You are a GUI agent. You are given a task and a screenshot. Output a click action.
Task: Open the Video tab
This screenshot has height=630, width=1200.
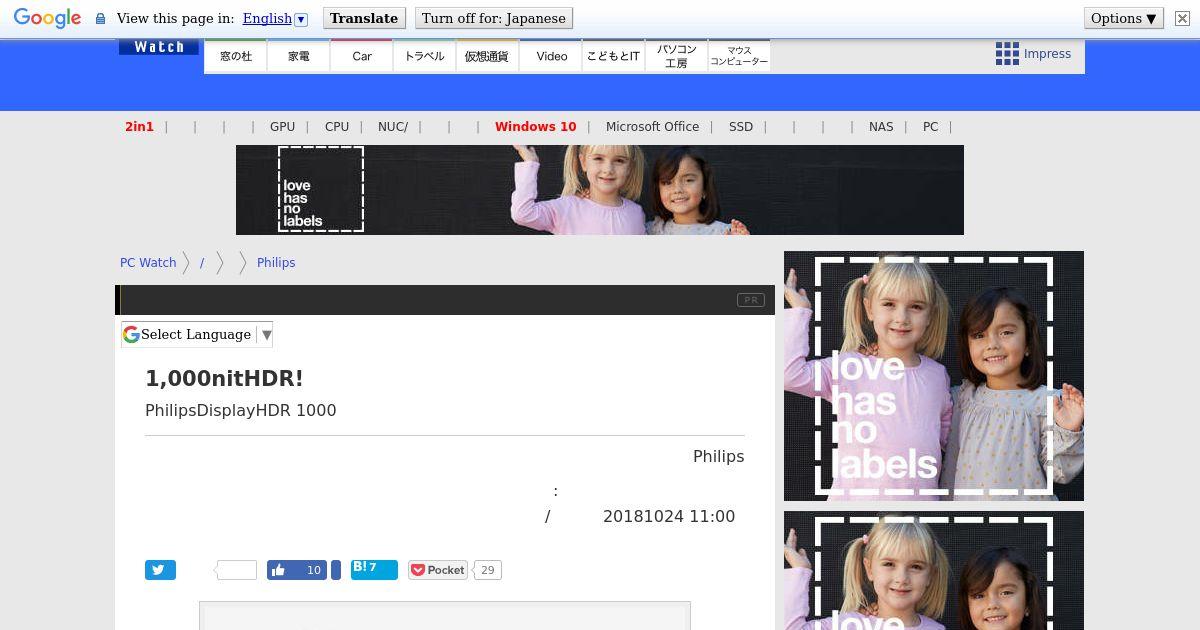click(x=551, y=56)
